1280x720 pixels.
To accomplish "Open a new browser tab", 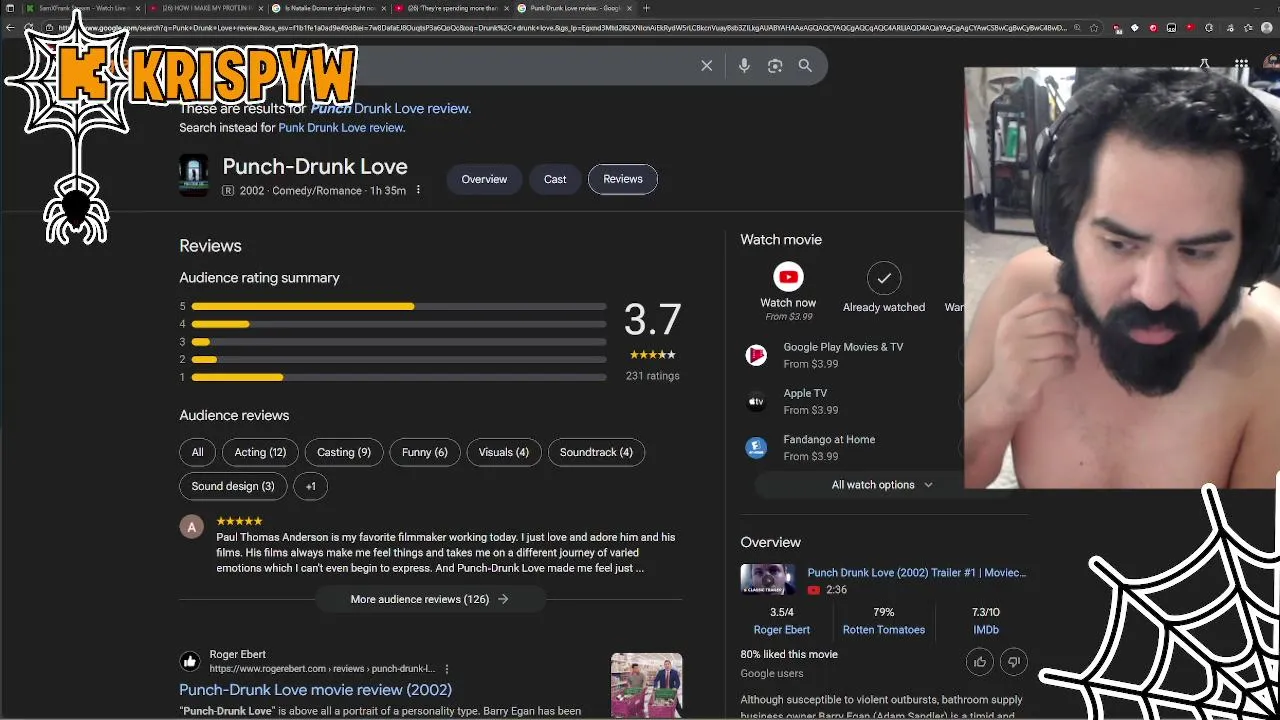I will (646, 8).
